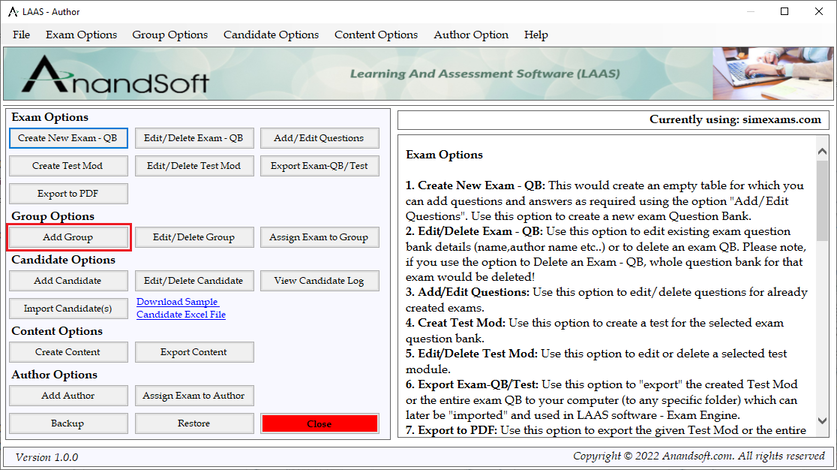Image resolution: width=837 pixels, height=470 pixels.
Task: Open Download Sample Candidate Excel File link
Action: [181, 308]
